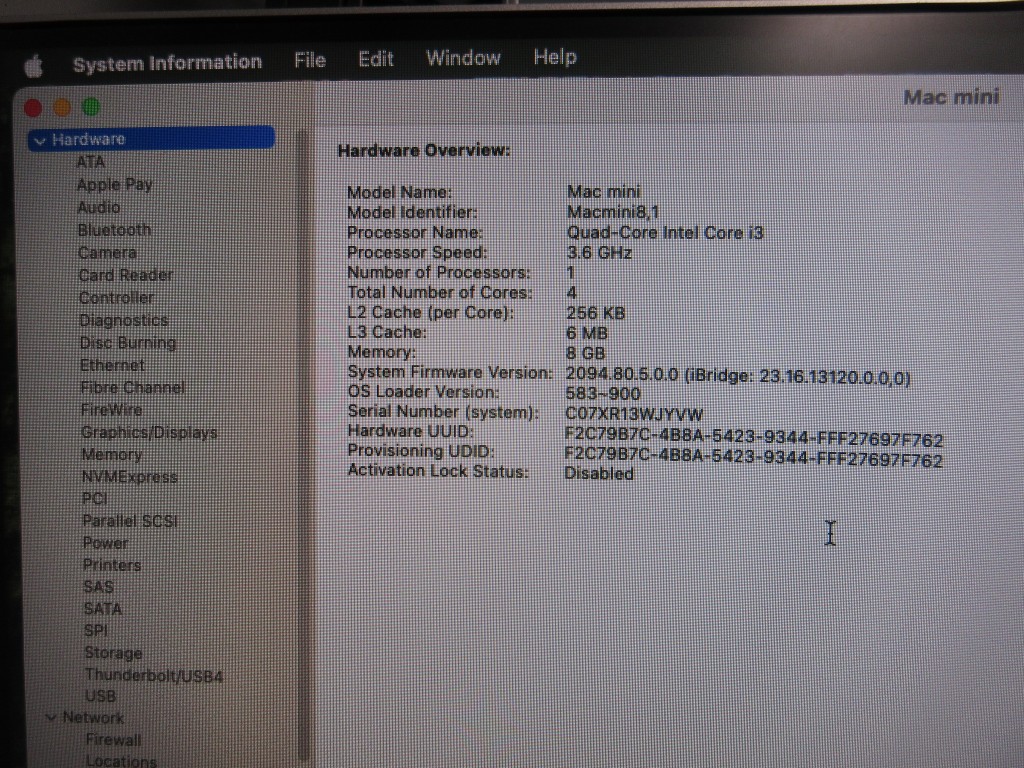1024x768 pixels.
Task: Open the Help menu
Action: tap(554, 57)
